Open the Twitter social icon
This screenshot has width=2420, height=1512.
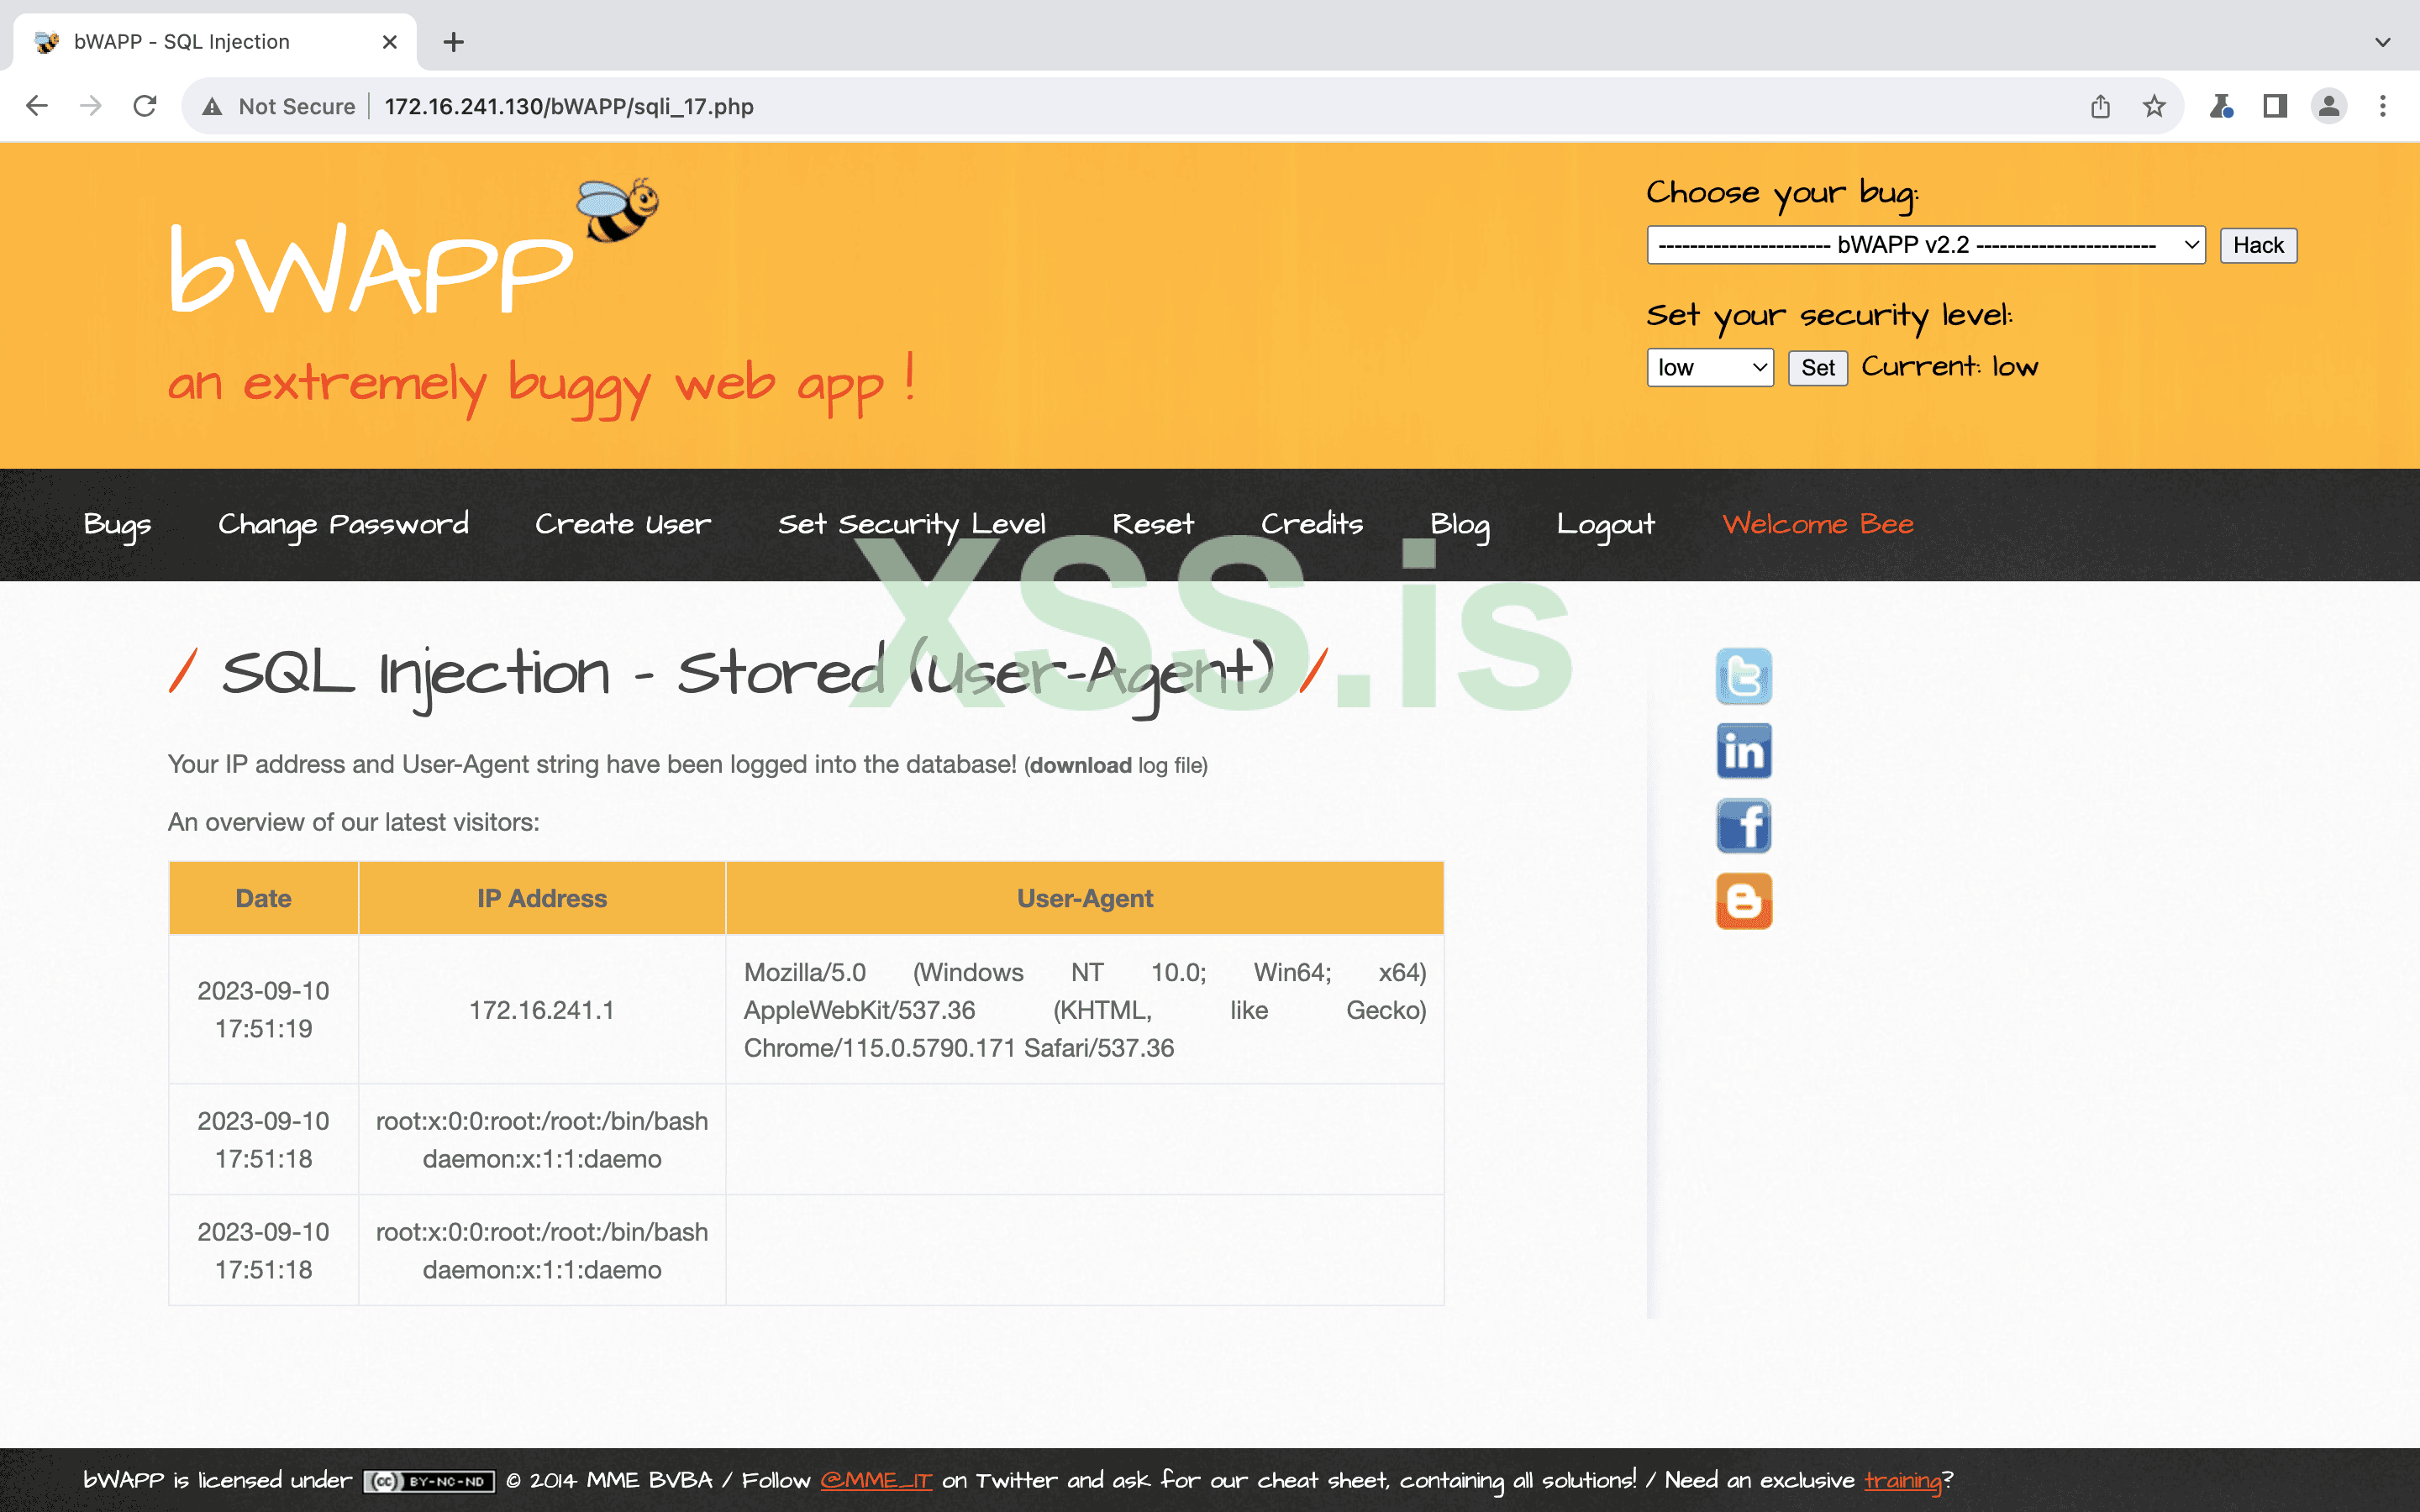coord(1743,676)
